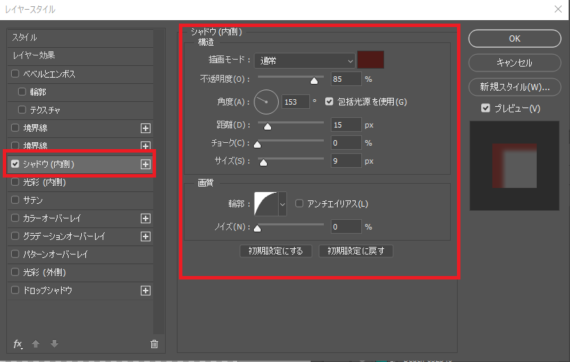
Task: Enable the ベベルとエンボス checkbox
Action: [15, 74]
